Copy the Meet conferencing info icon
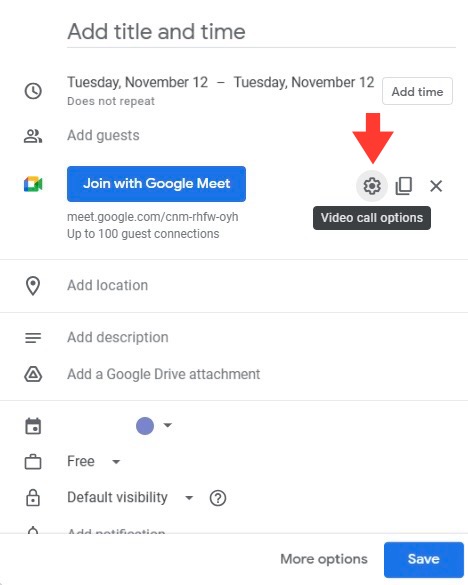 [x=403, y=186]
